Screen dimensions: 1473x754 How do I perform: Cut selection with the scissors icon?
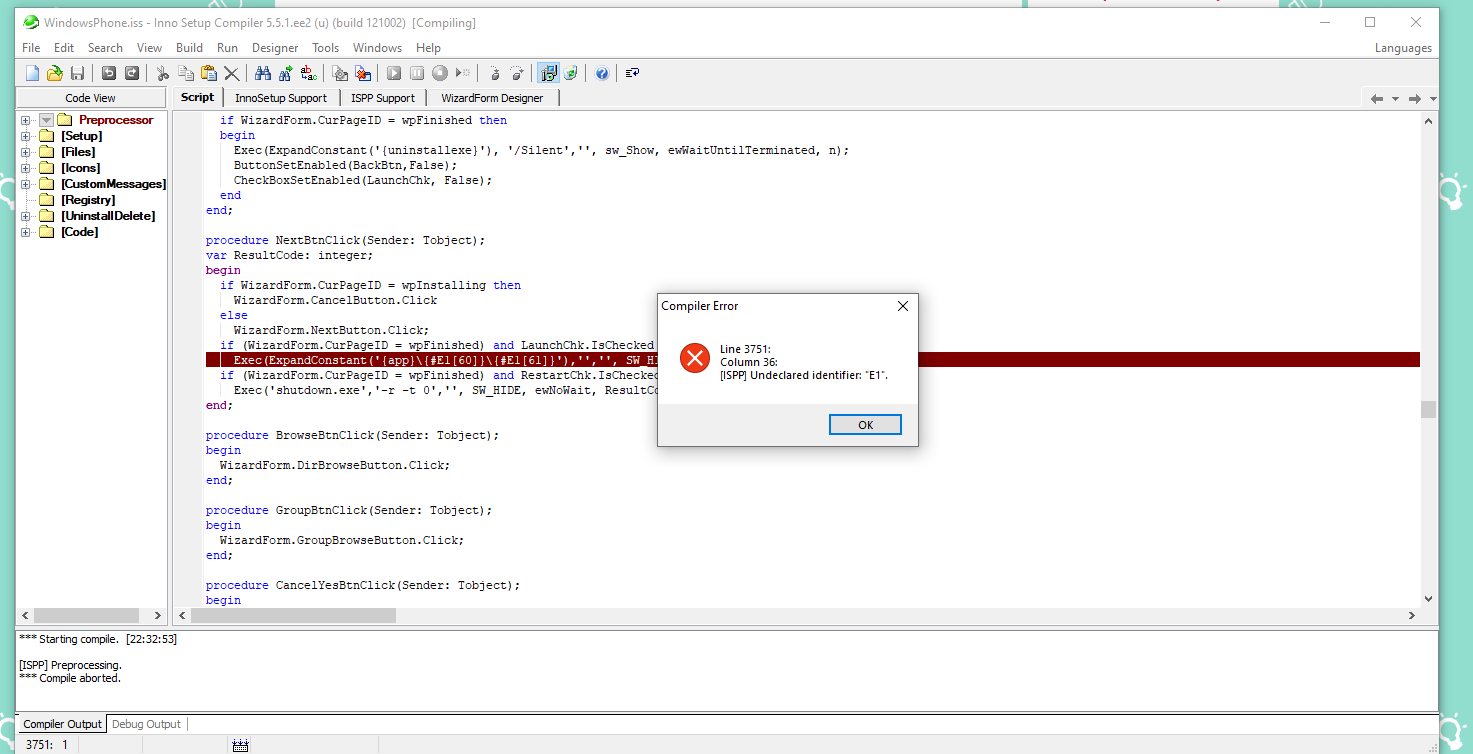coord(163,73)
